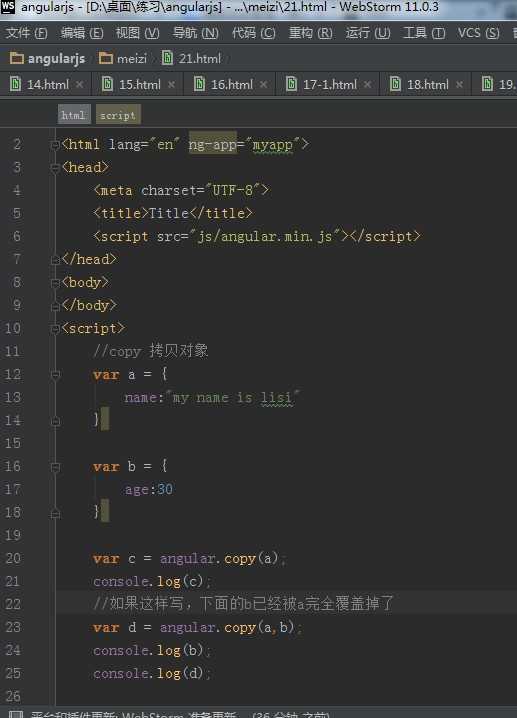
Task: Open the 编辑 (E) menu
Action: [x=82, y=33]
